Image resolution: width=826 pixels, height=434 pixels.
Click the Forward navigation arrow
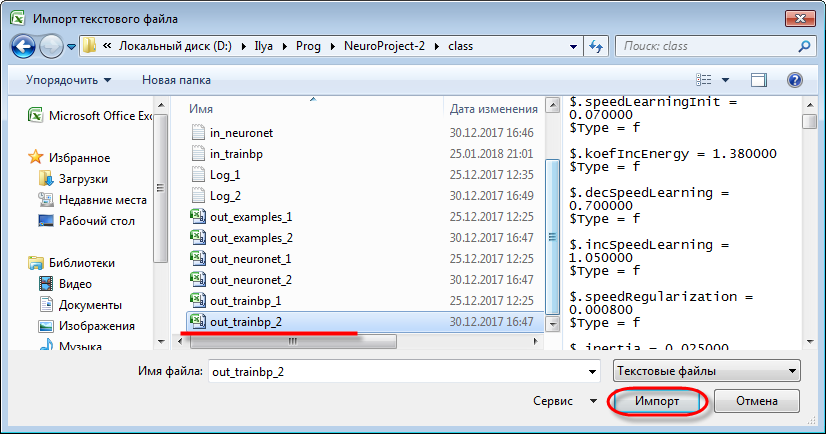[51, 46]
